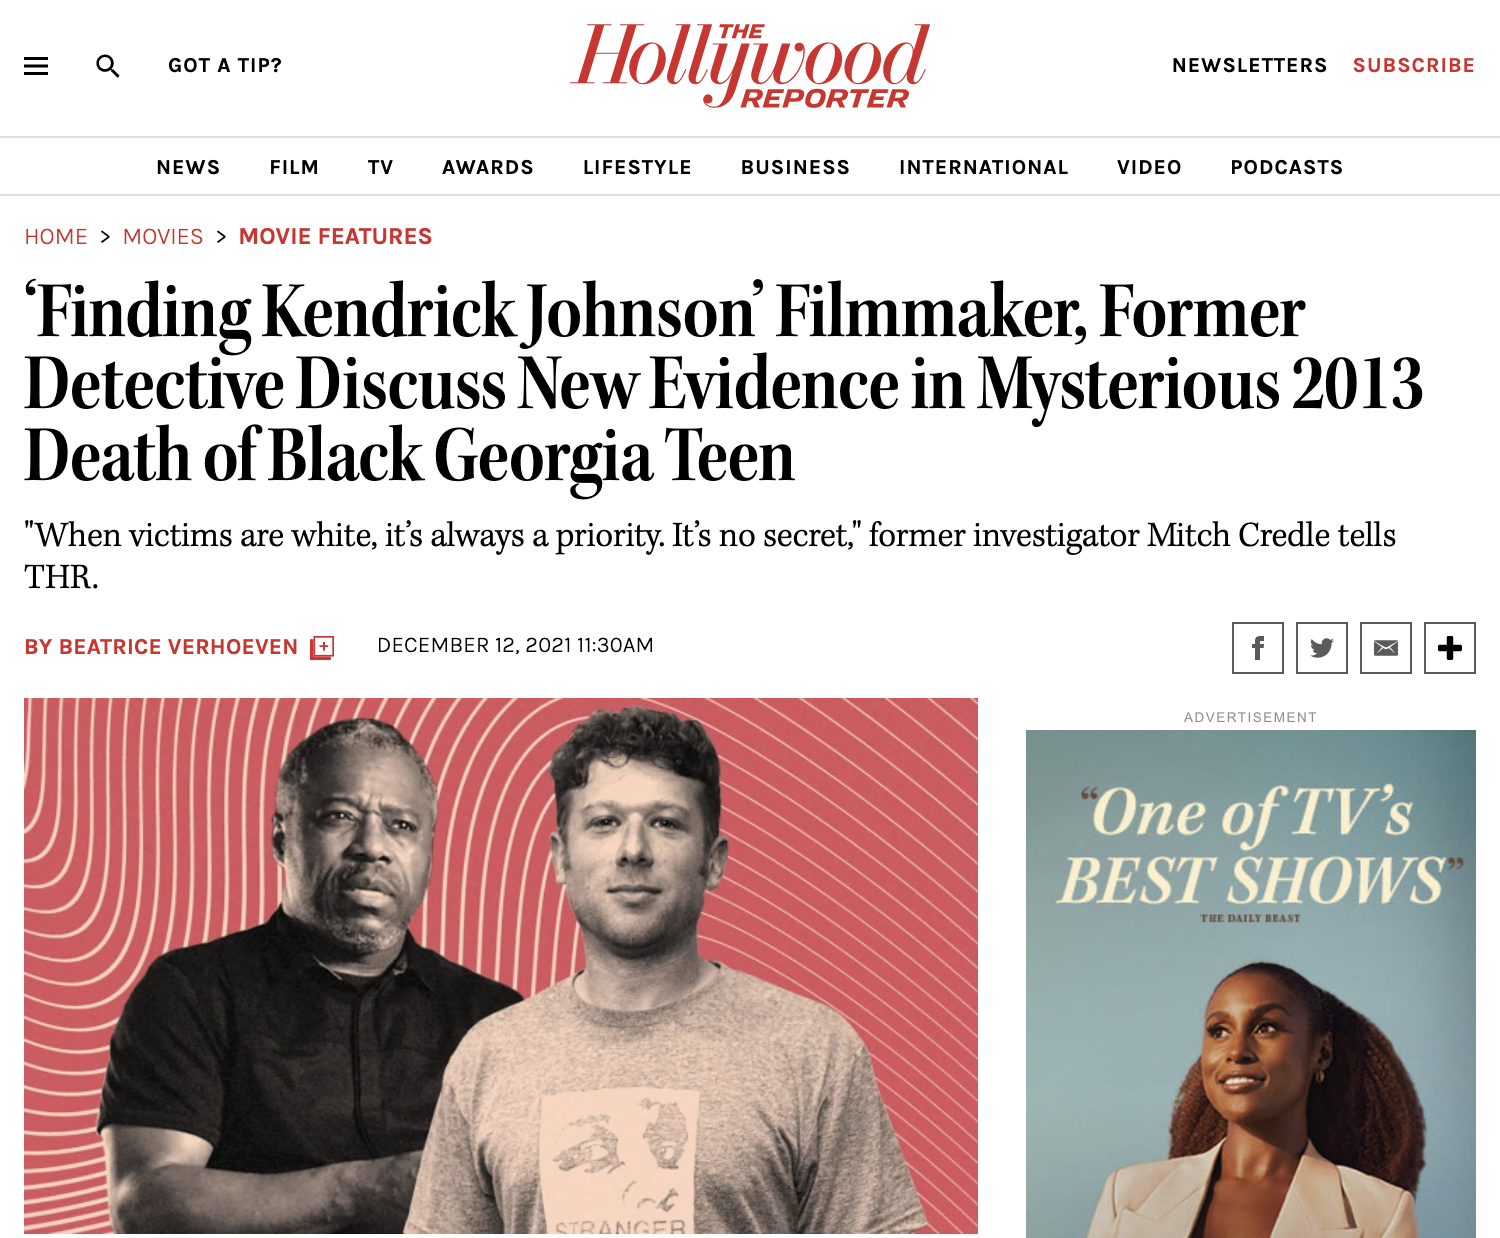Share article on Facebook
1500x1238 pixels.
1258,648
